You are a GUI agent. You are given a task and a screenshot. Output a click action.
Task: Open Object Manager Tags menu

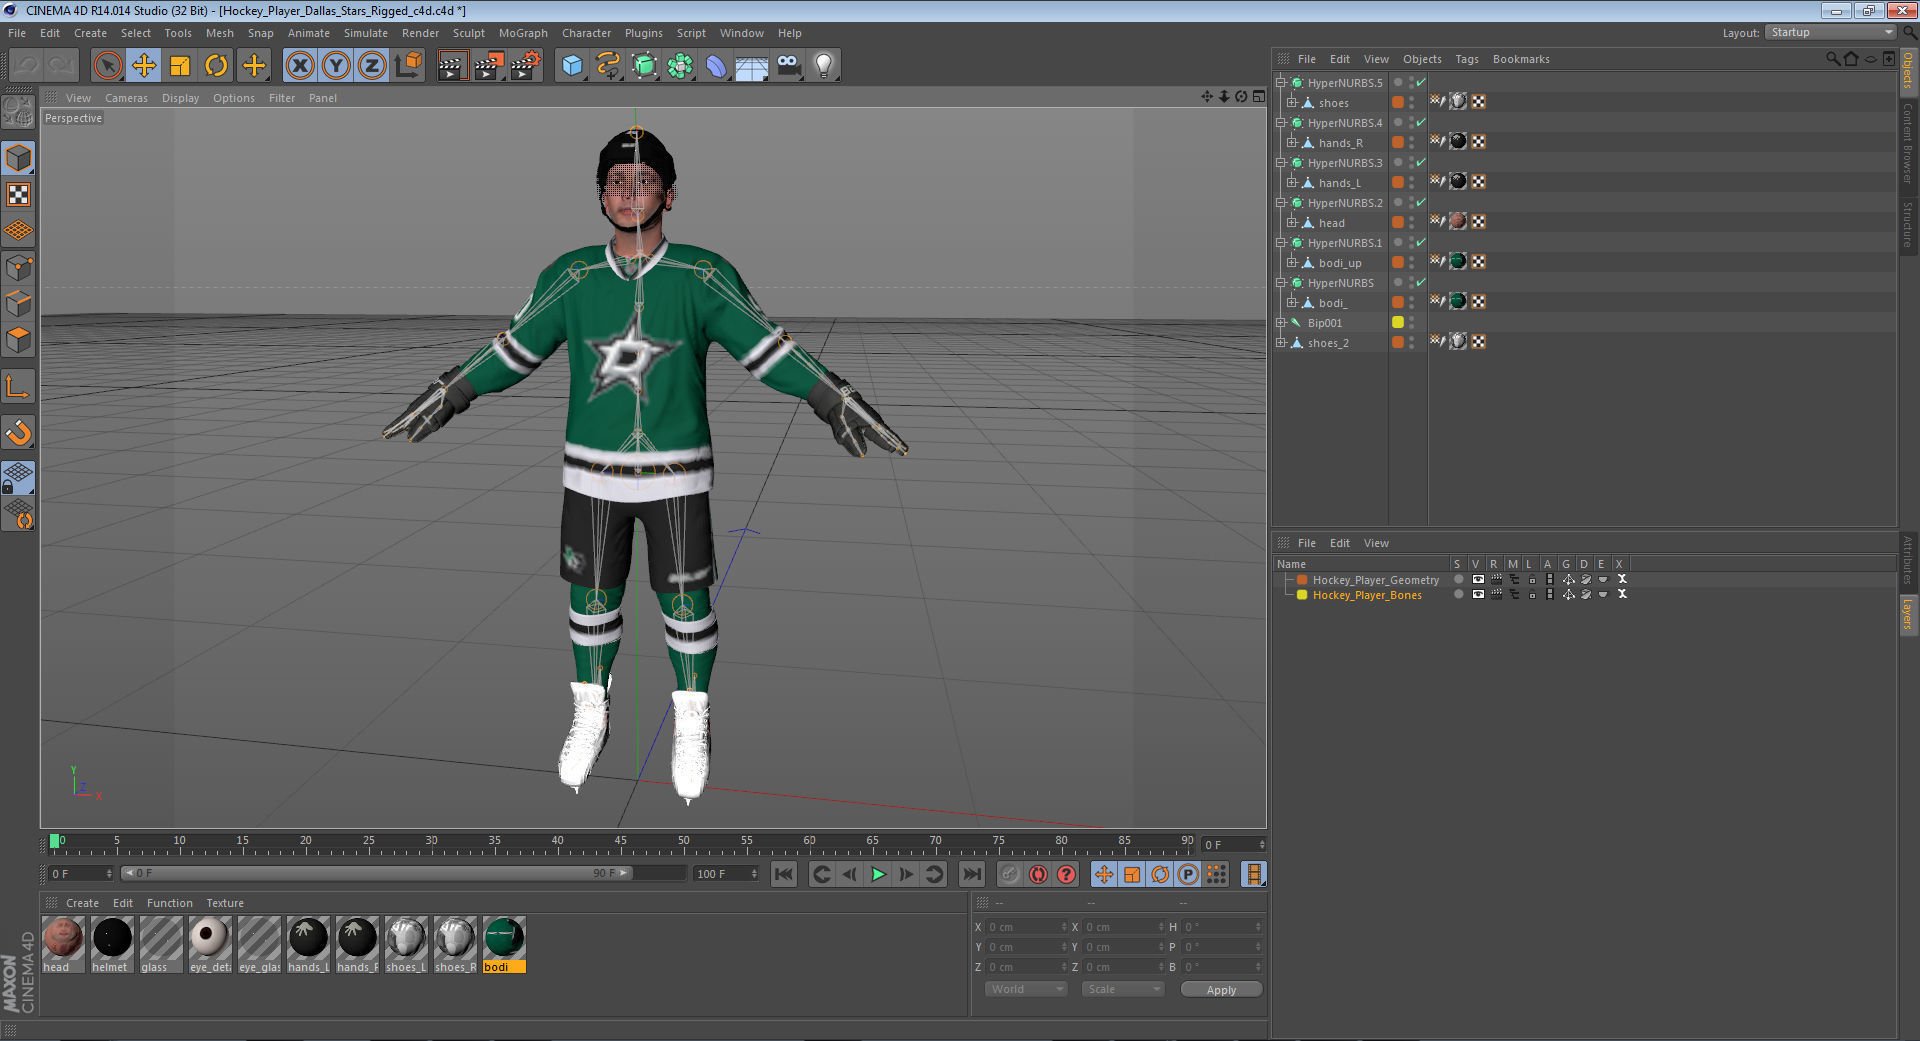pyautogui.click(x=1466, y=59)
